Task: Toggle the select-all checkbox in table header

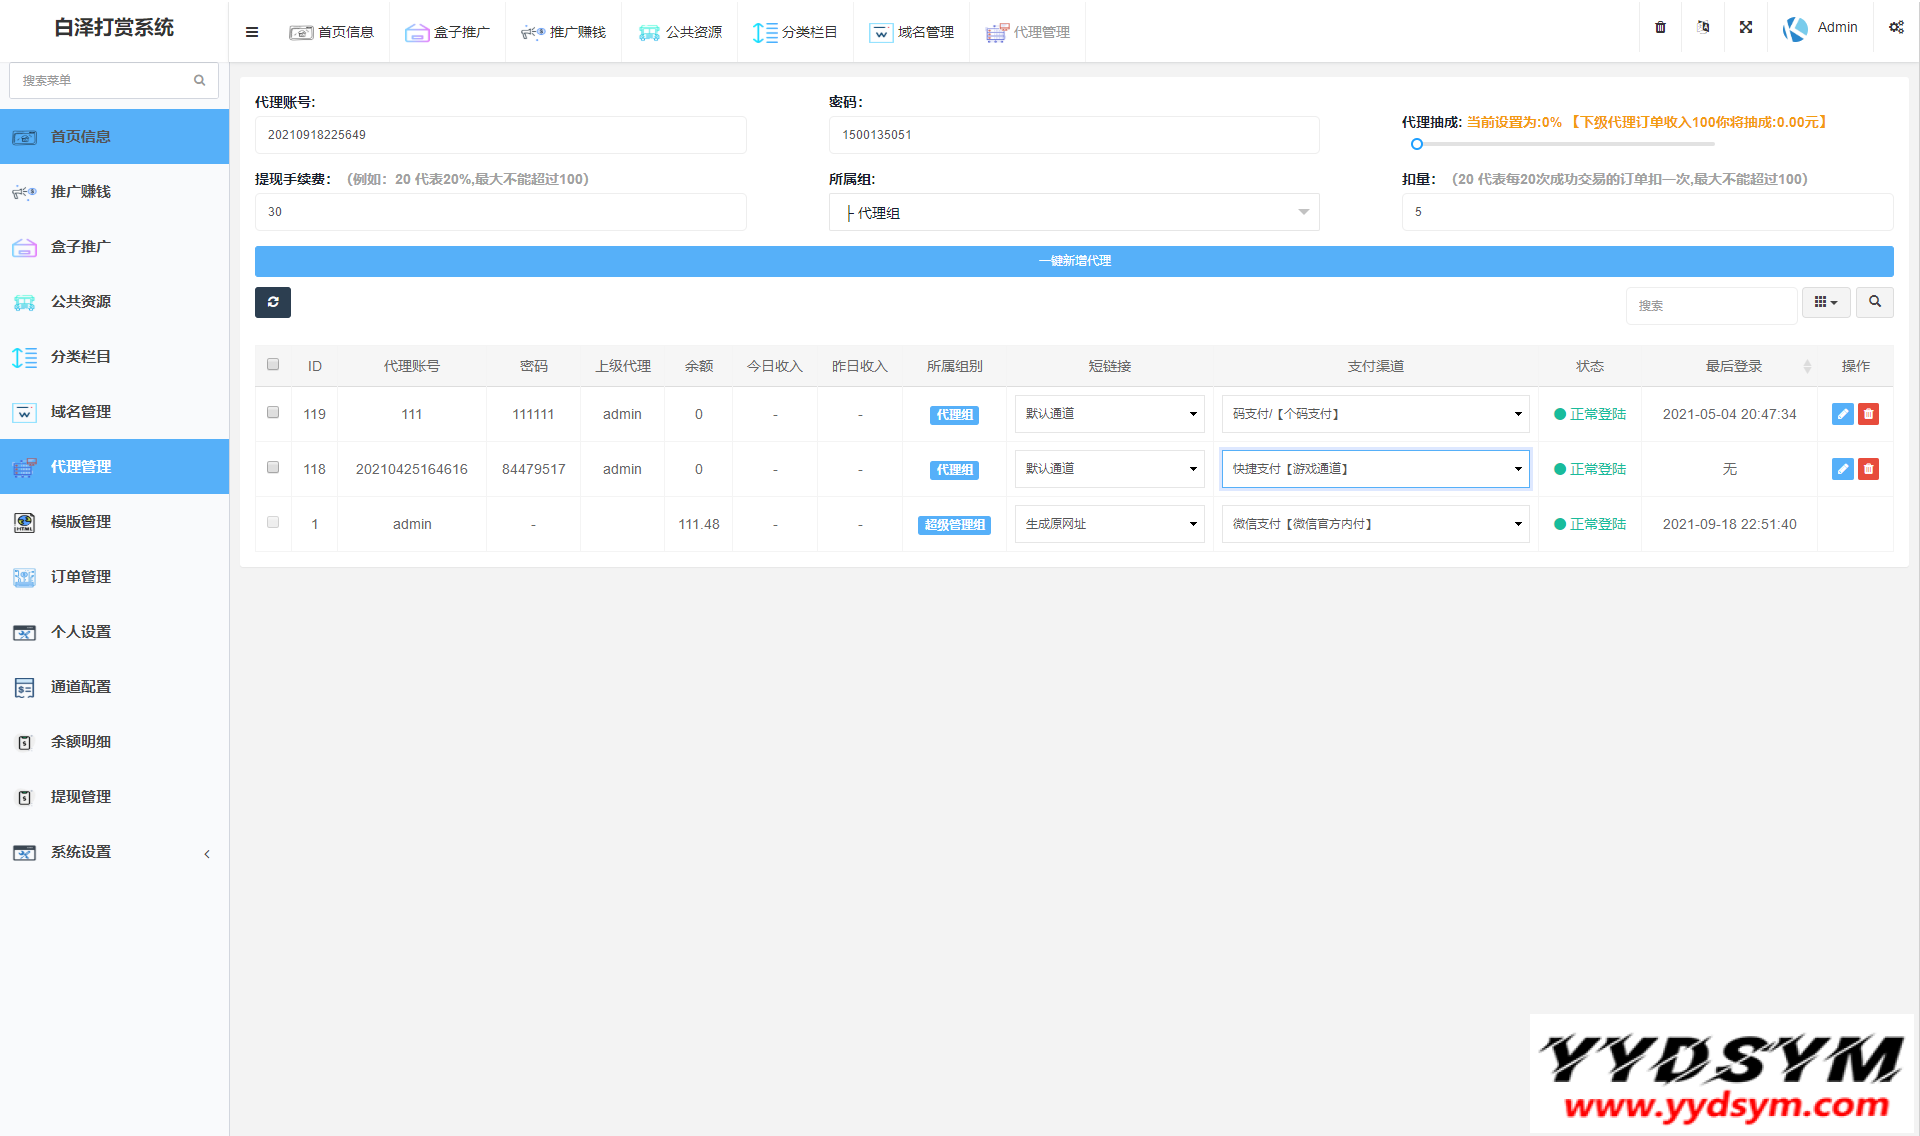Action: (x=273, y=364)
